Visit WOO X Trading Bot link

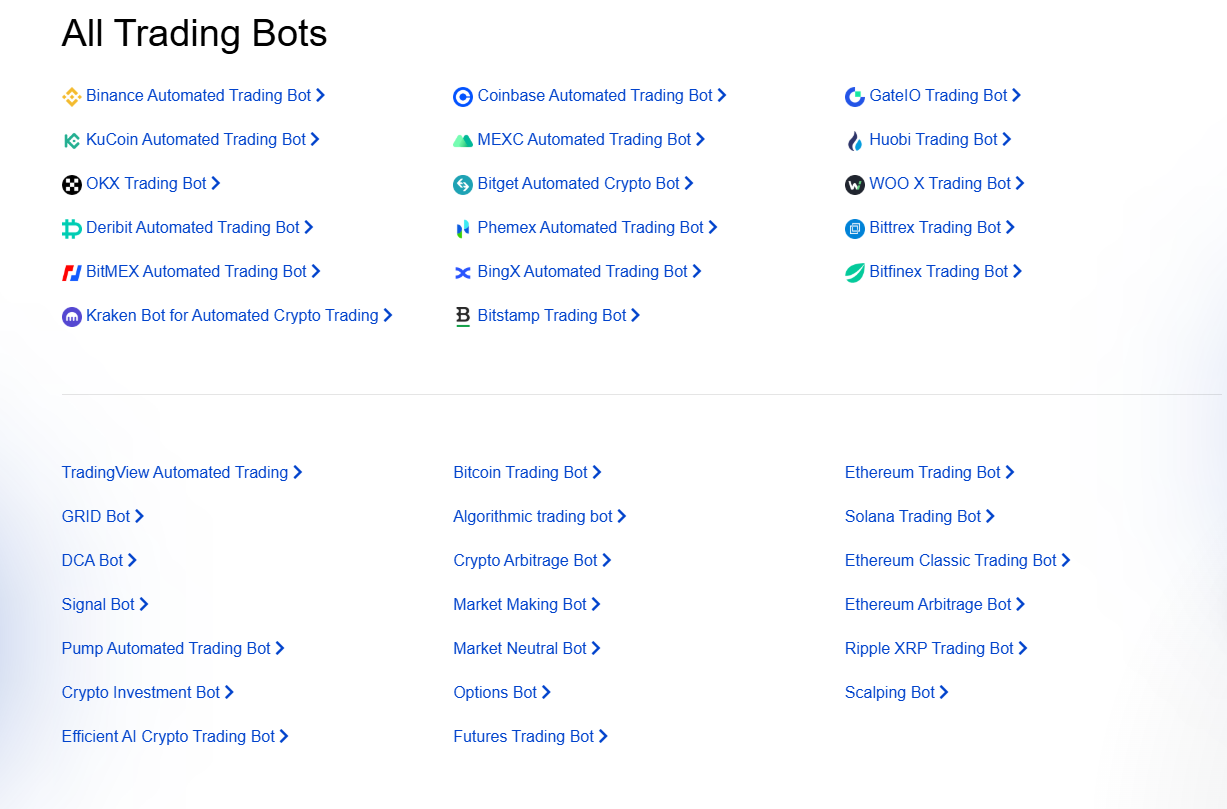947,184
